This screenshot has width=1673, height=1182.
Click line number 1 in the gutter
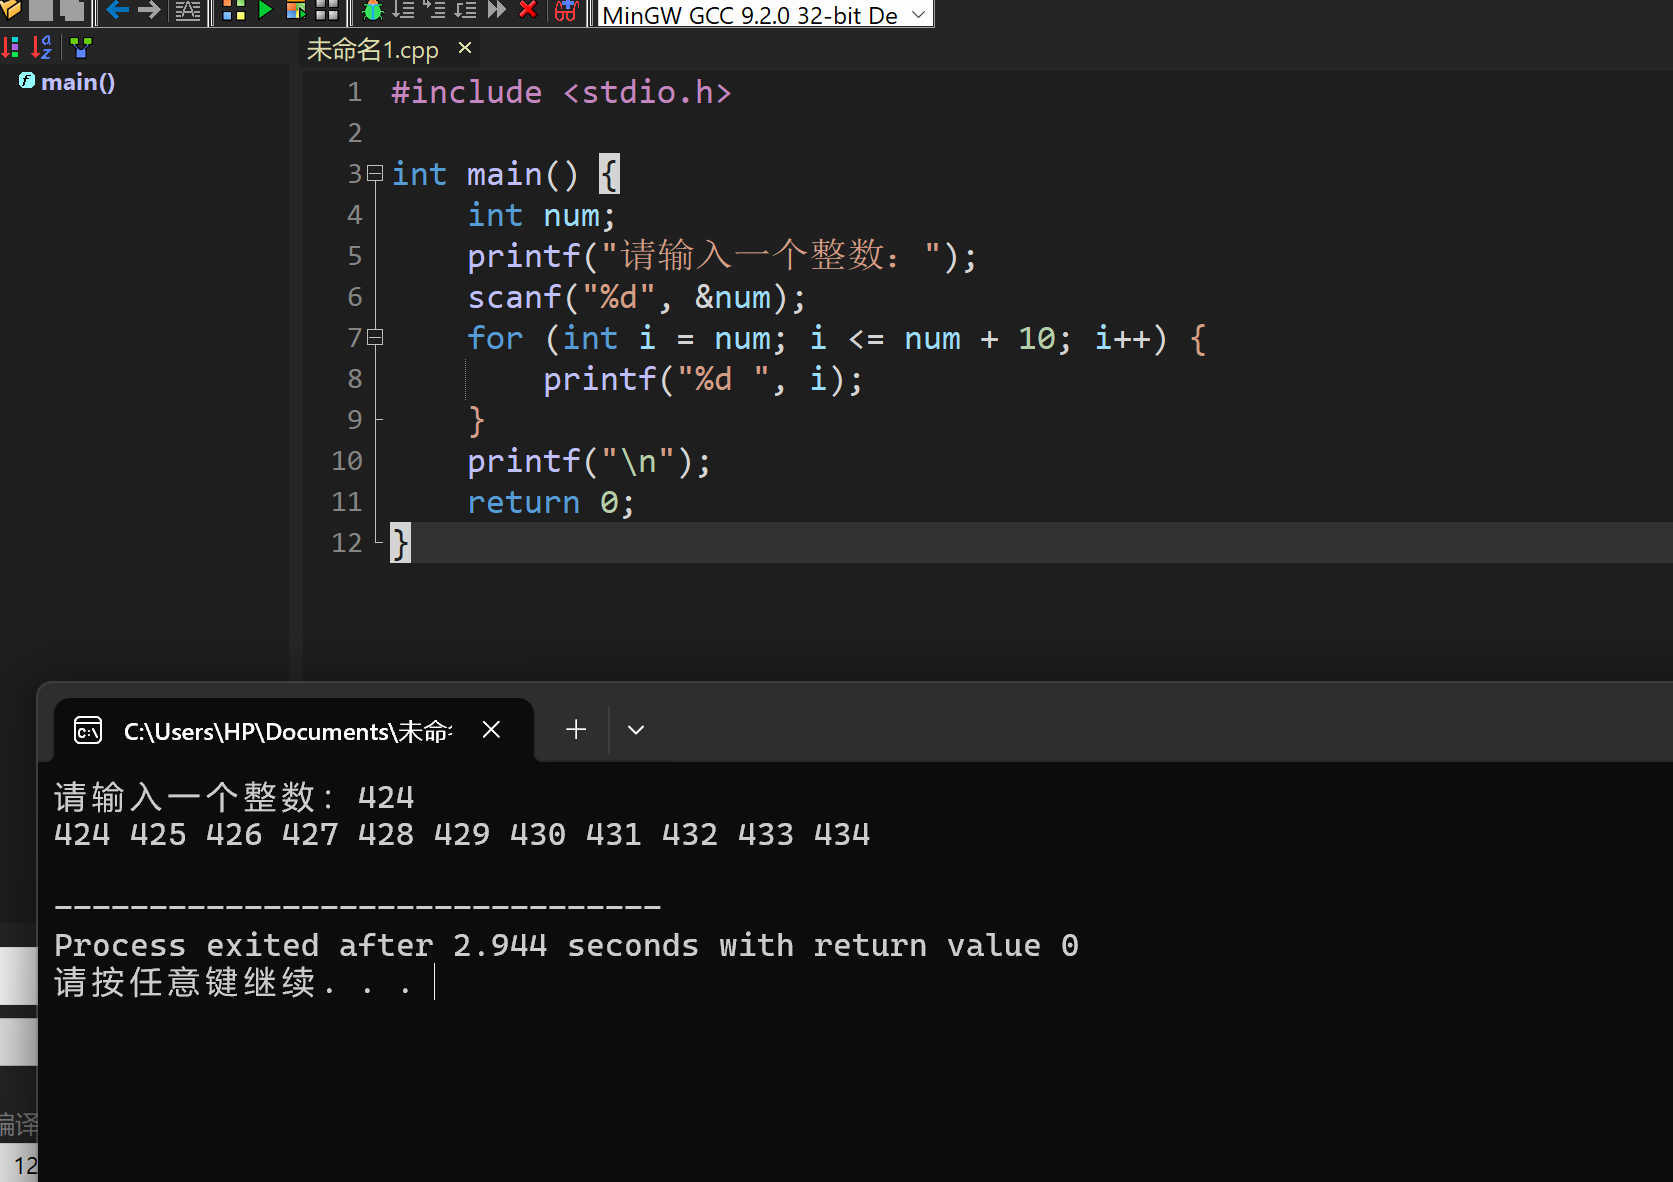click(354, 92)
